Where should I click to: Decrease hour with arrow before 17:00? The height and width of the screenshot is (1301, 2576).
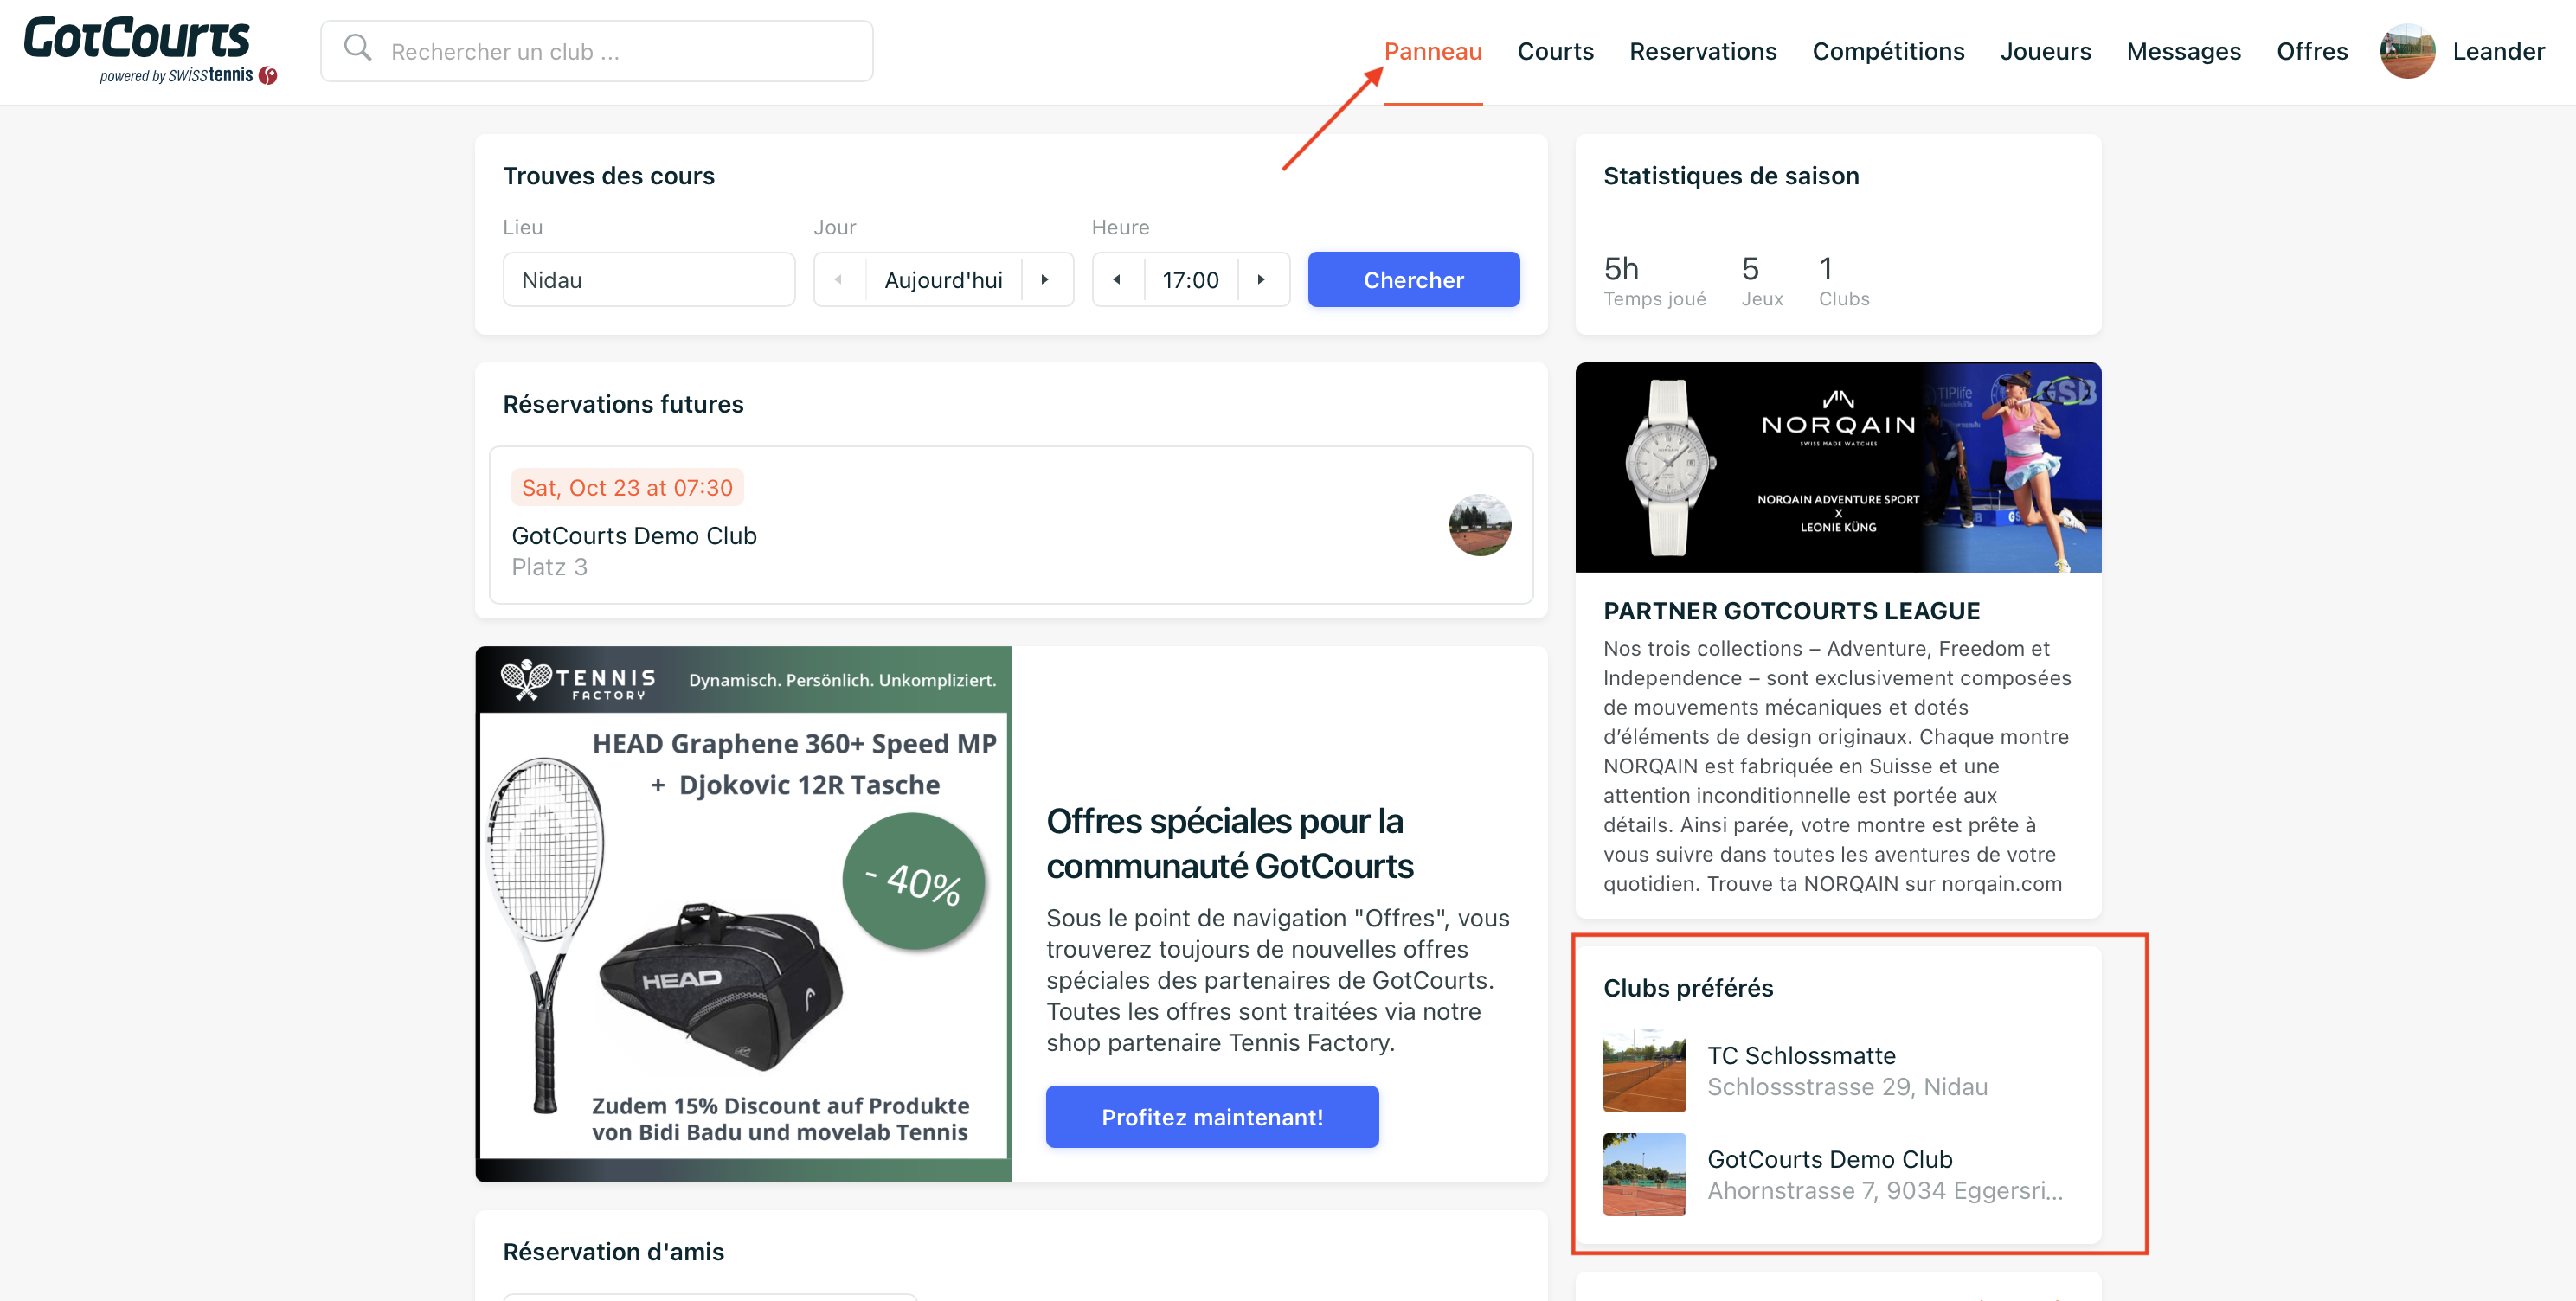[x=1117, y=279]
